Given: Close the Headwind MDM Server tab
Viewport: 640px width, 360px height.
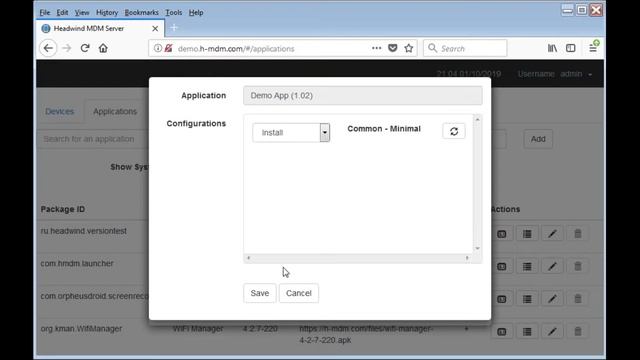Looking at the screenshot, I should coord(155,29).
